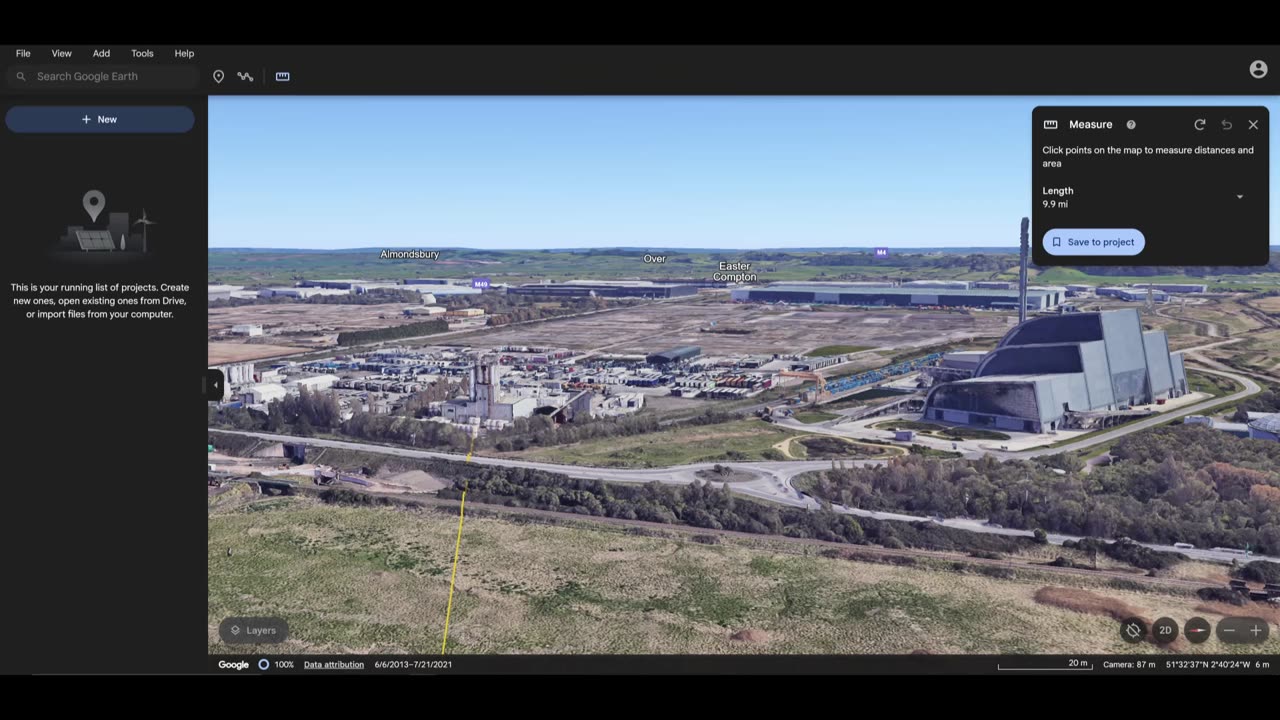This screenshot has height=720, width=1280.
Task: Open the View menu
Action: click(61, 53)
